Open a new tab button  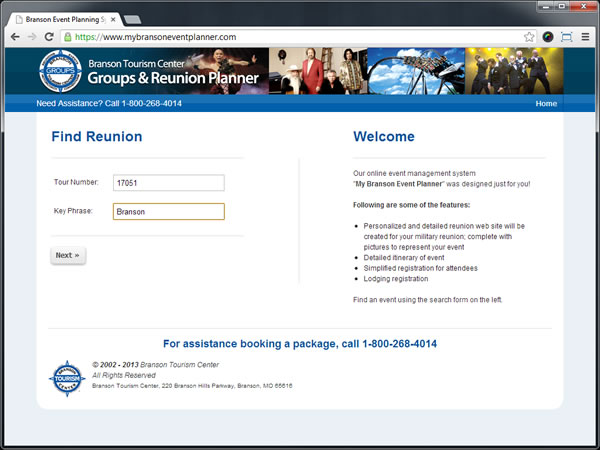click(132, 20)
